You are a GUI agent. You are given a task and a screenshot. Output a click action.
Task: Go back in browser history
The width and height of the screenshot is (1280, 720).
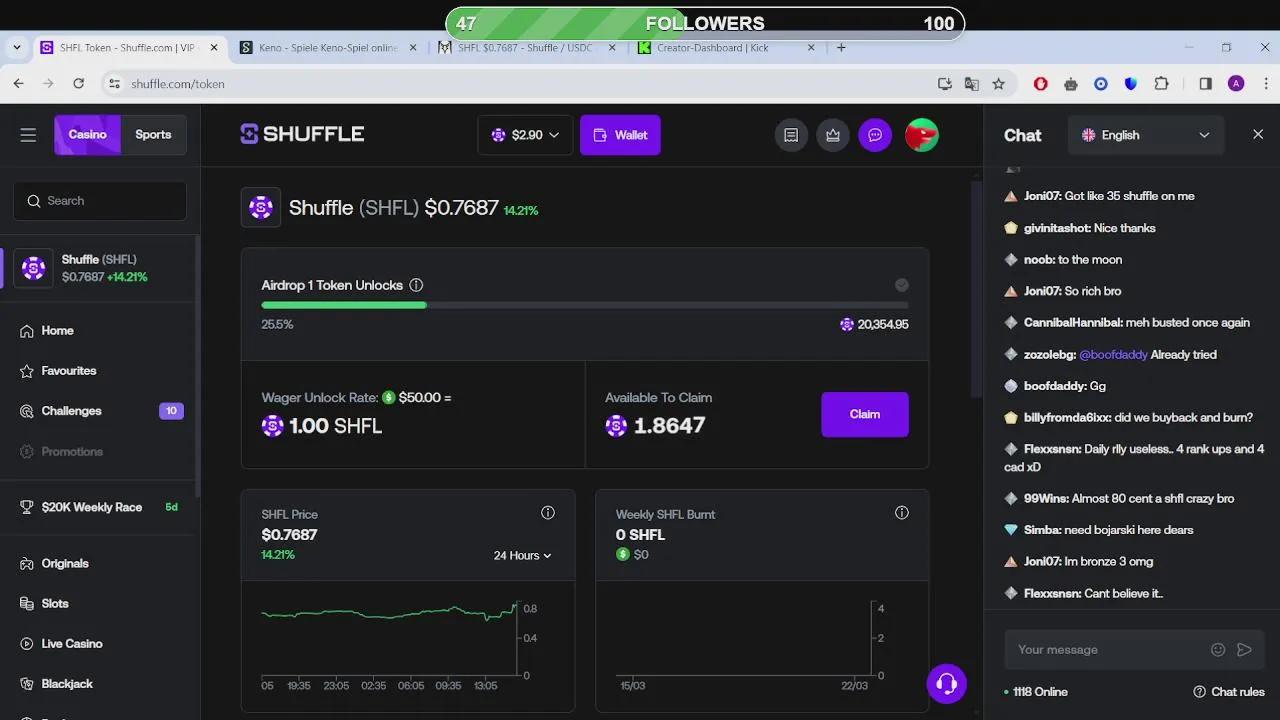pyautogui.click(x=19, y=84)
